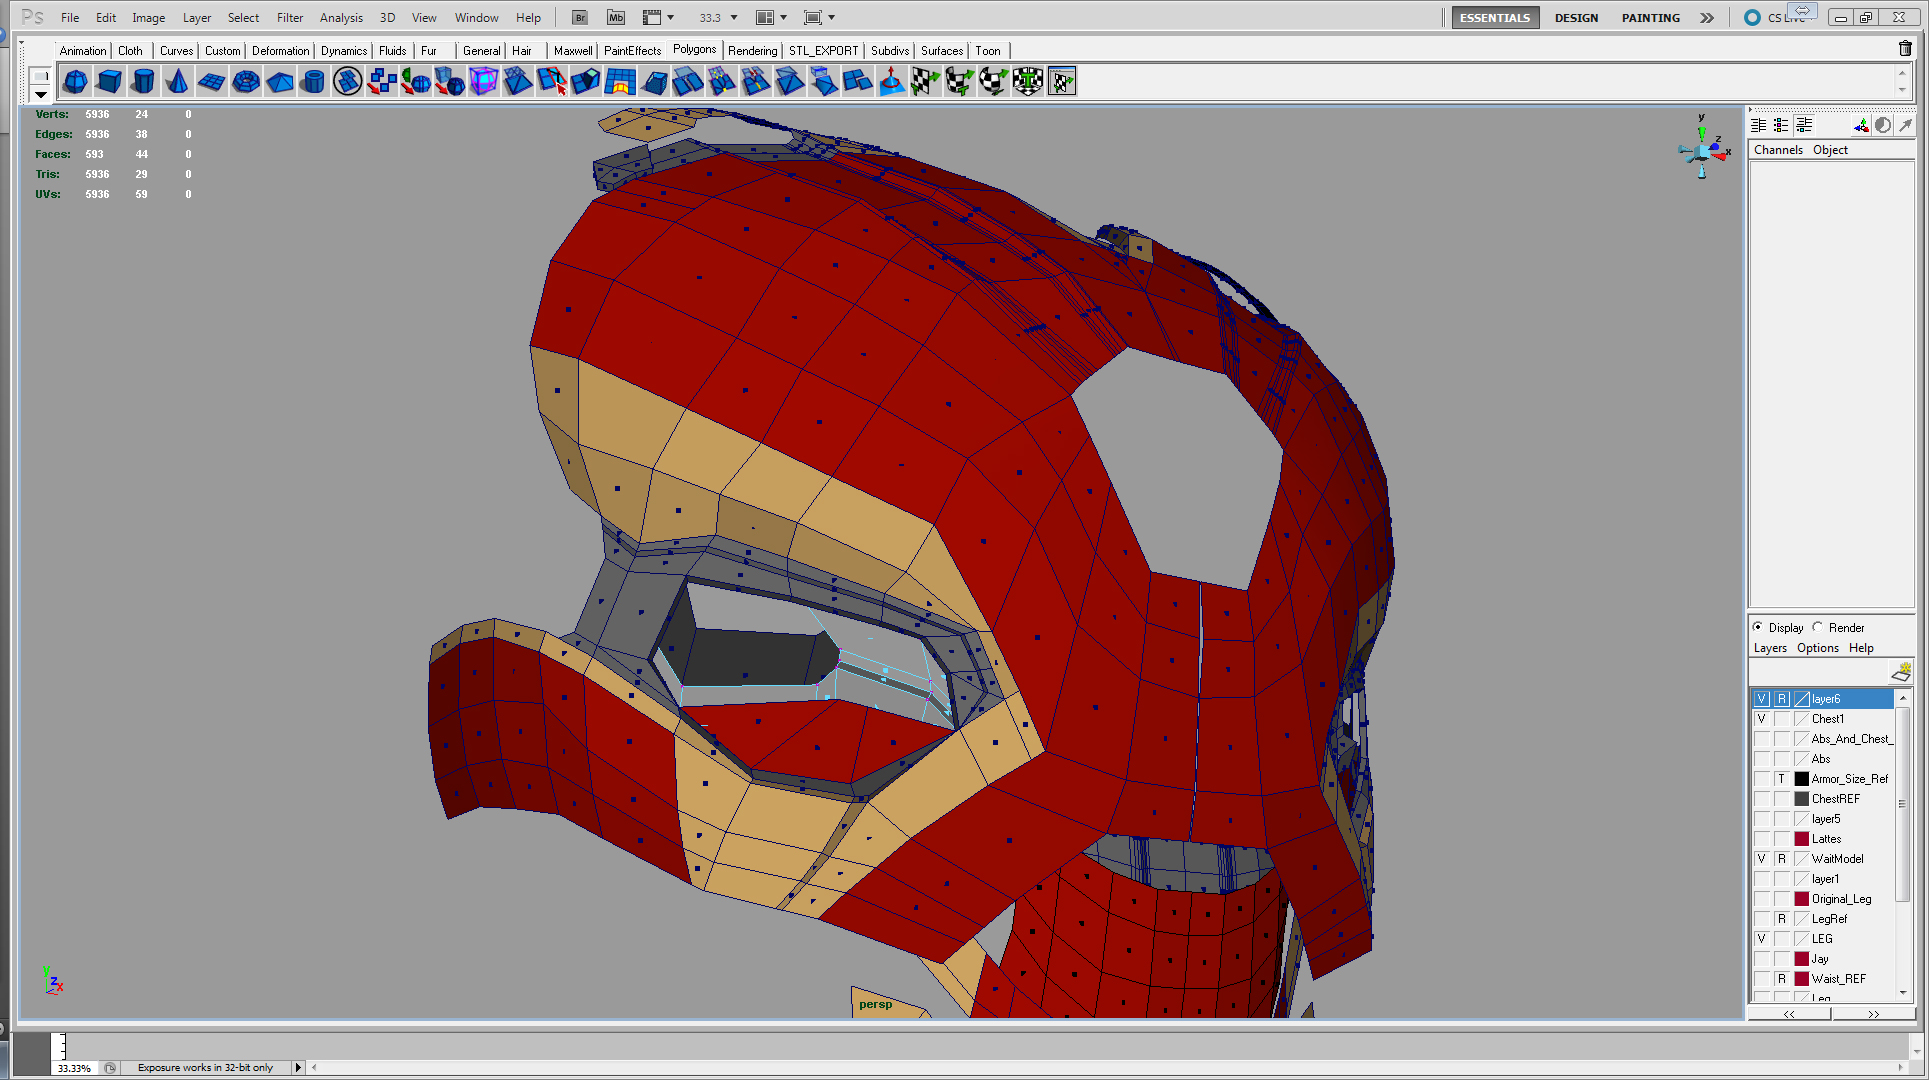This screenshot has height=1080, width=1929.
Task: Select the Display radio button
Action: pos(1758,627)
